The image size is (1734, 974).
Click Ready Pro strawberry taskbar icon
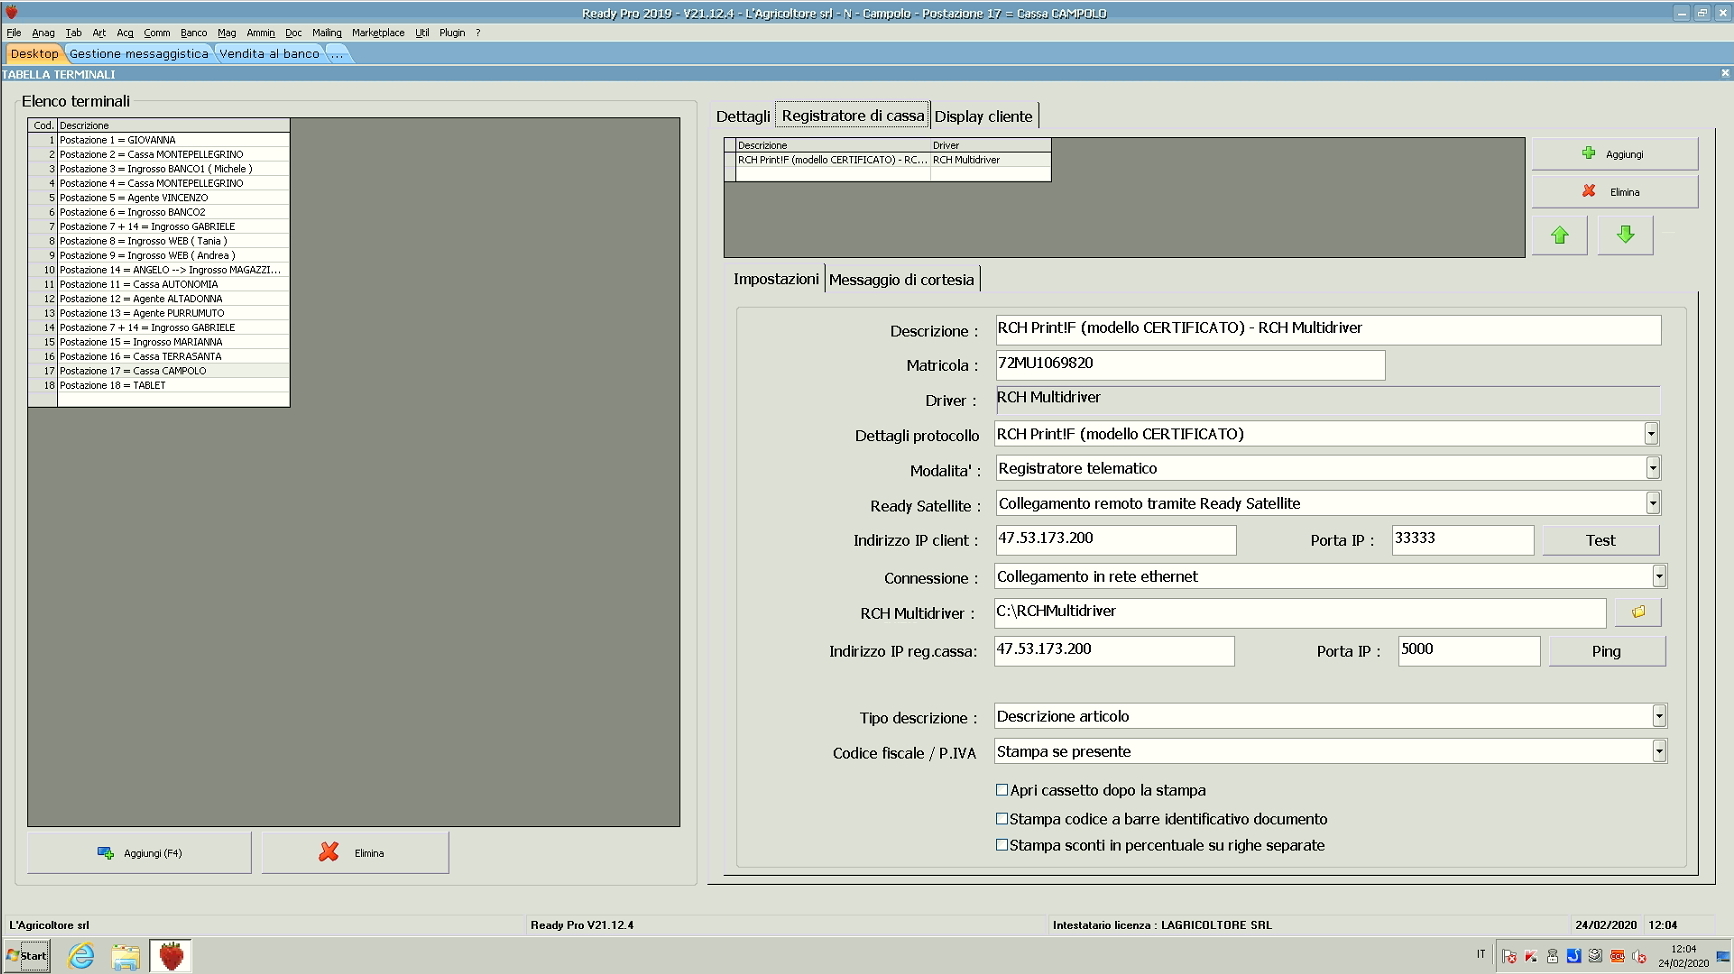pyautogui.click(x=171, y=956)
